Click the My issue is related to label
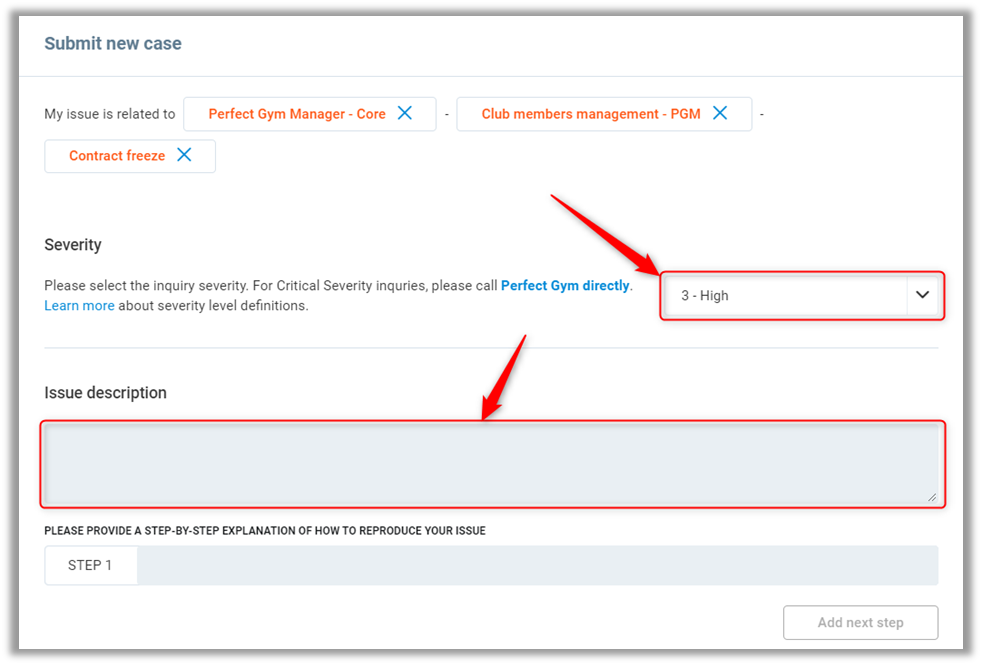Screen dimensions: 982x665 click(x=110, y=114)
